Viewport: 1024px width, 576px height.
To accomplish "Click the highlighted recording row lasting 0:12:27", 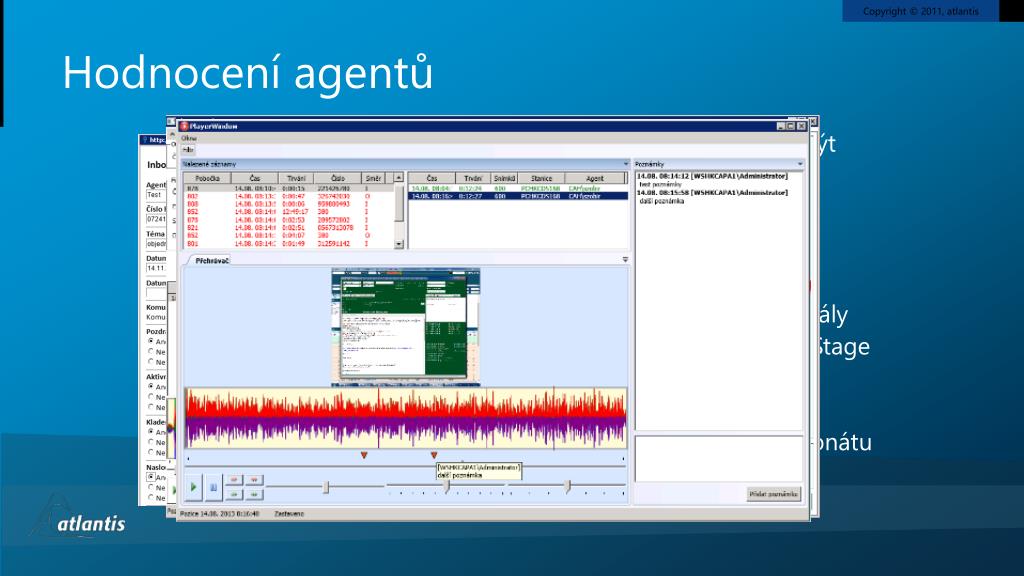I will (517, 196).
